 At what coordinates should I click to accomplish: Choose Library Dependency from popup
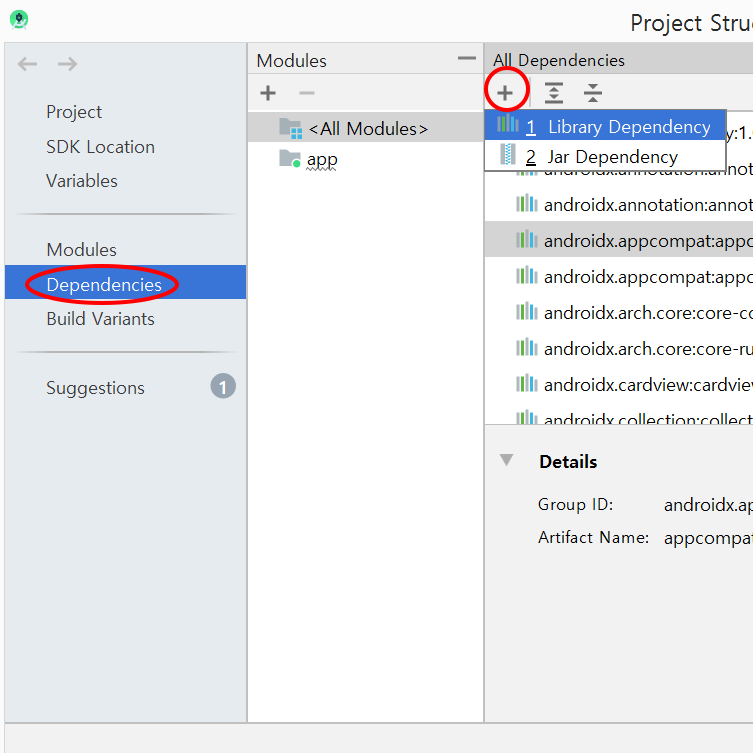(x=605, y=126)
